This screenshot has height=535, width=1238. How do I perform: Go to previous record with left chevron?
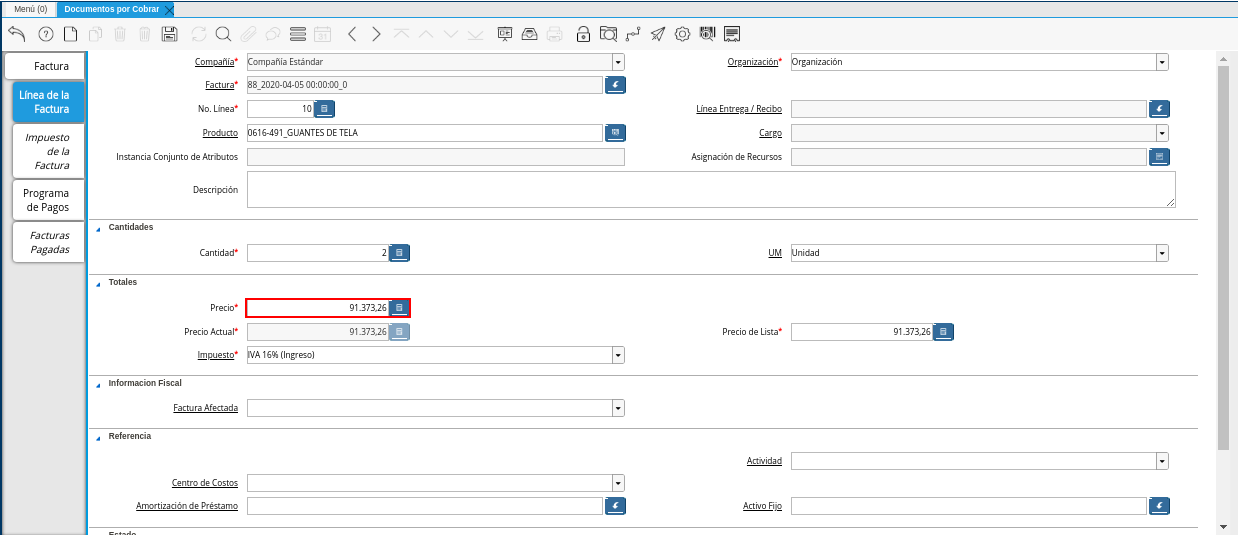coord(352,34)
